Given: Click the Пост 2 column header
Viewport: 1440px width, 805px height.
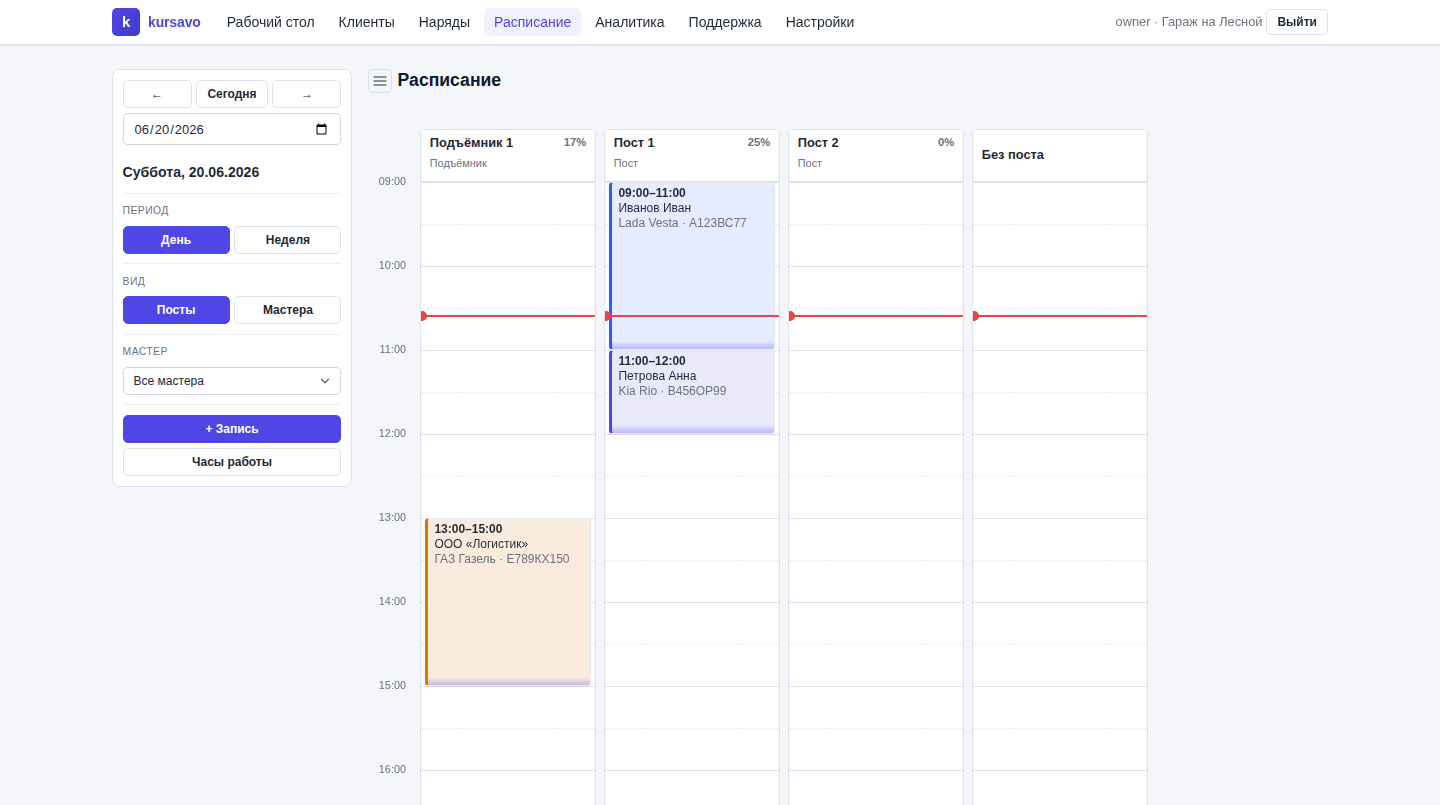Looking at the screenshot, I should click(x=876, y=155).
